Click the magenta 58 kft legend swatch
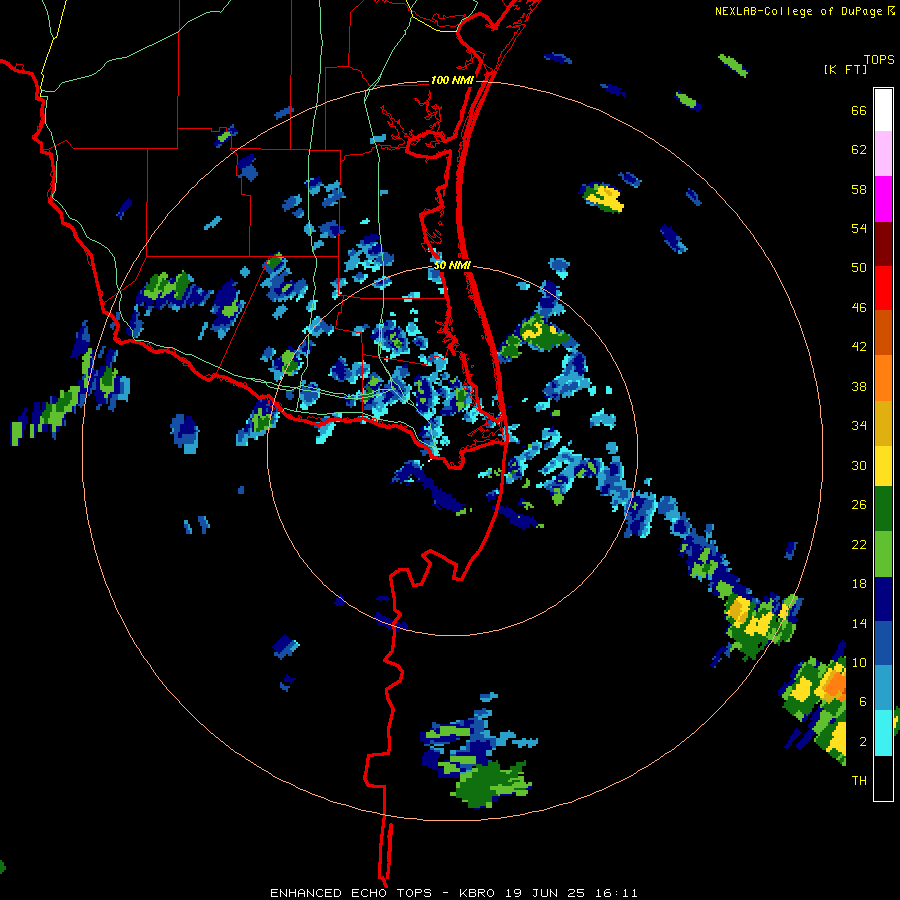Screen dimensions: 900x900 (x=883, y=199)
